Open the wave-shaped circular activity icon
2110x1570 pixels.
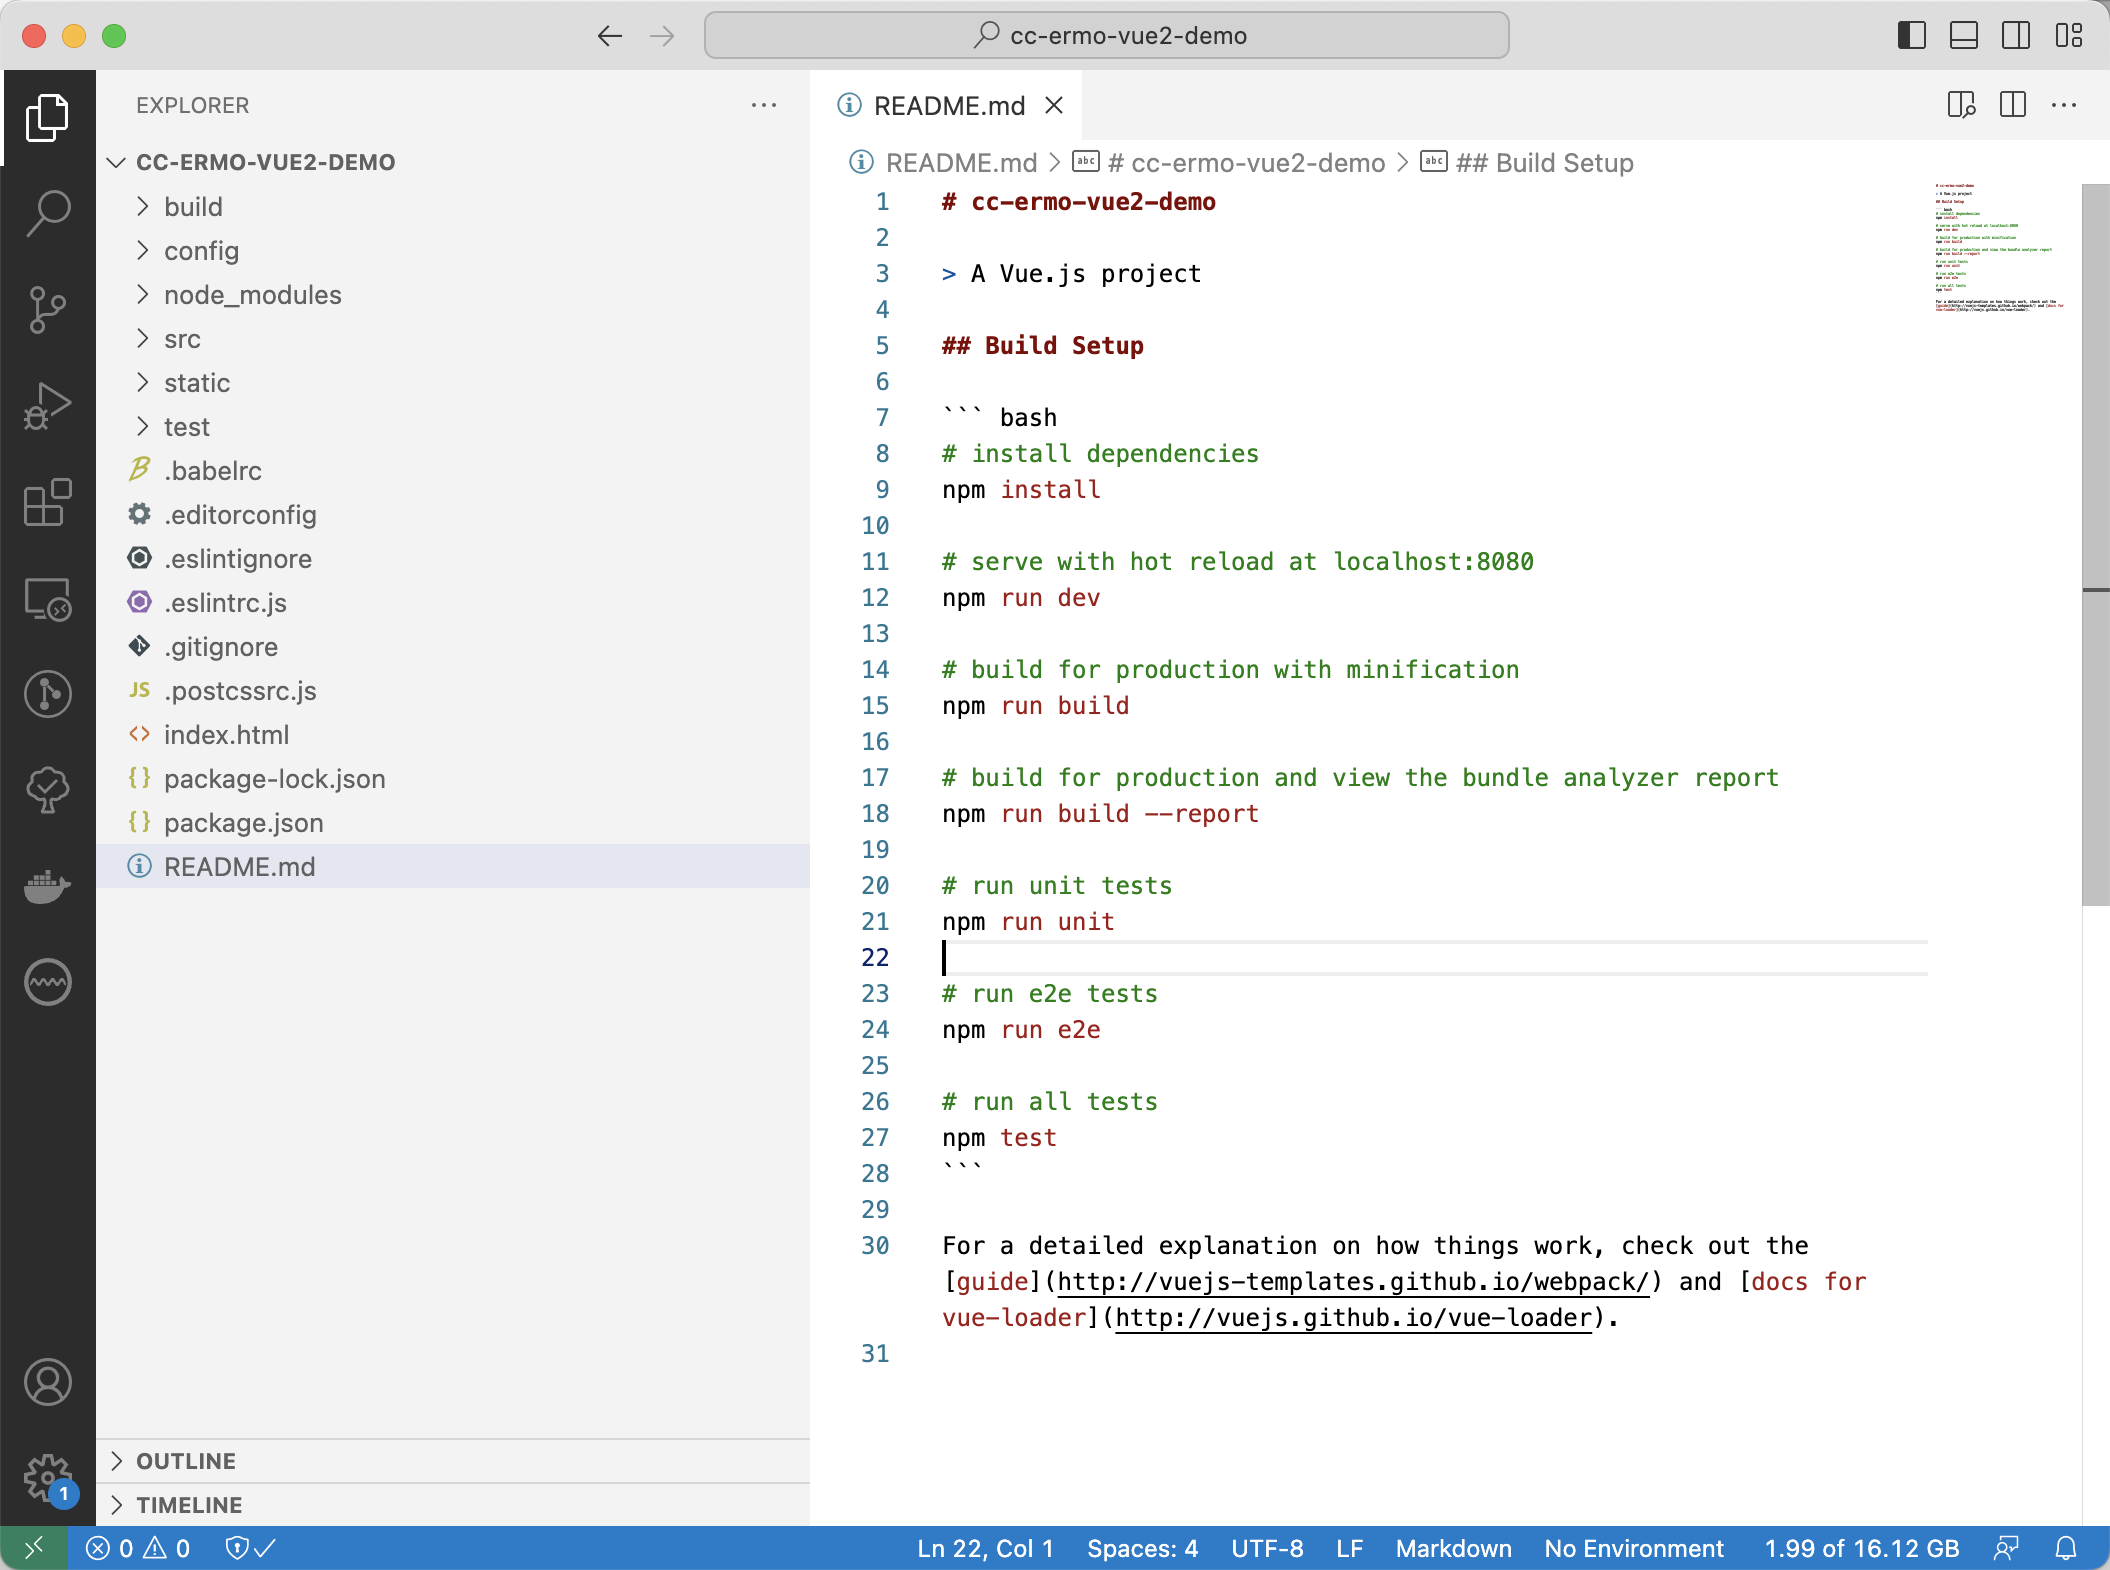pos(48,982)
